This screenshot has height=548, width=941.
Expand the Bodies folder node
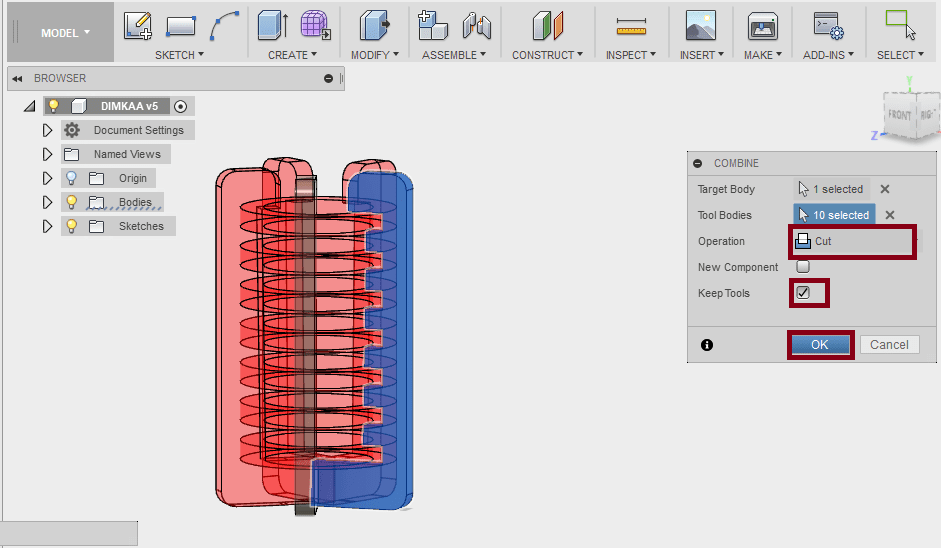[47, 202]
